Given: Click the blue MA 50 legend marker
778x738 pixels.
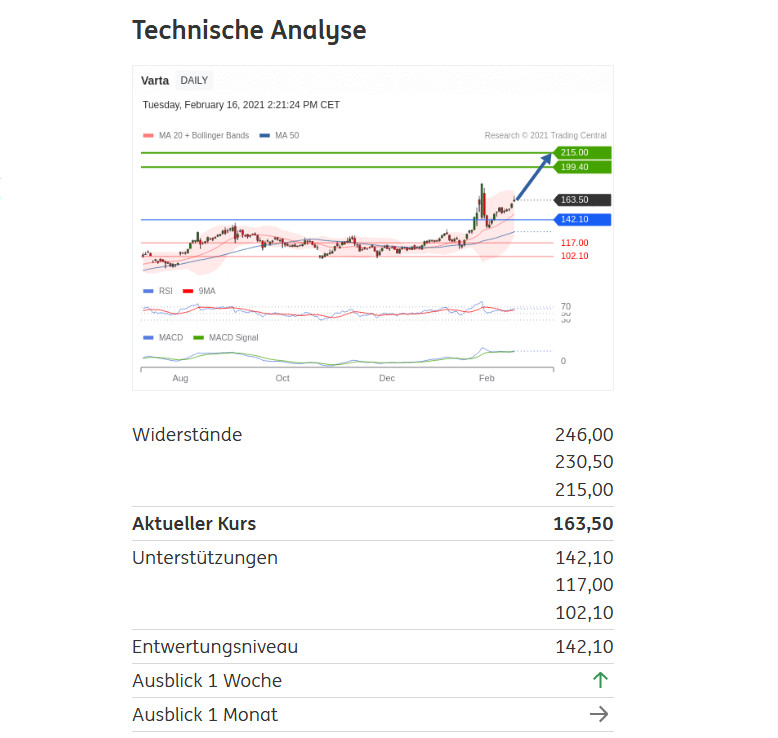Looking at the screenshot, I should (263, 135).
